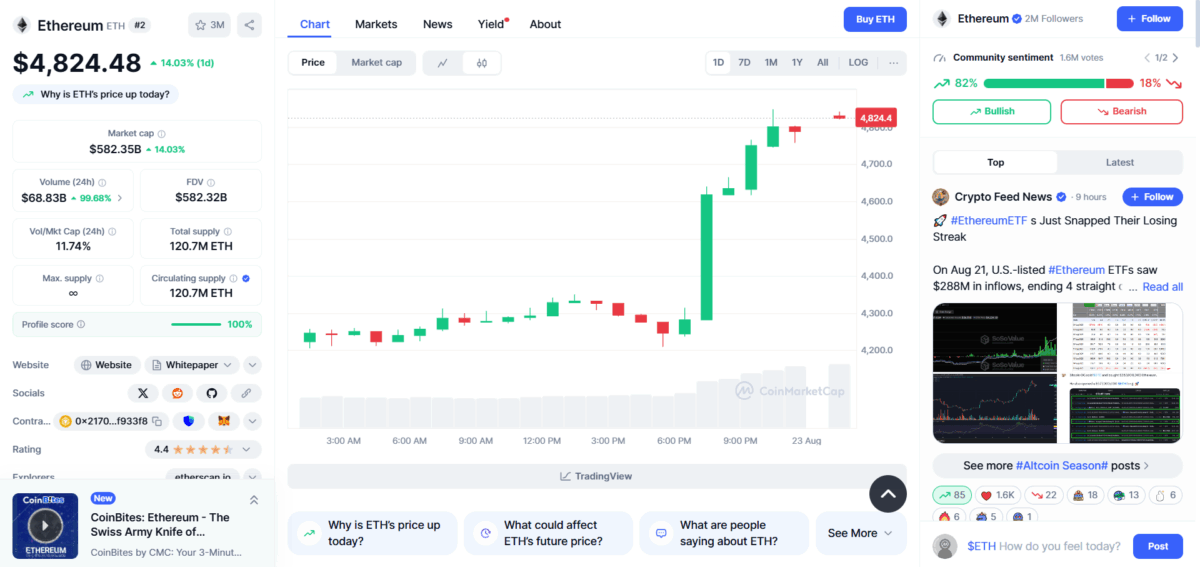Vote Bullish on community sentiment

pos(992,111)
